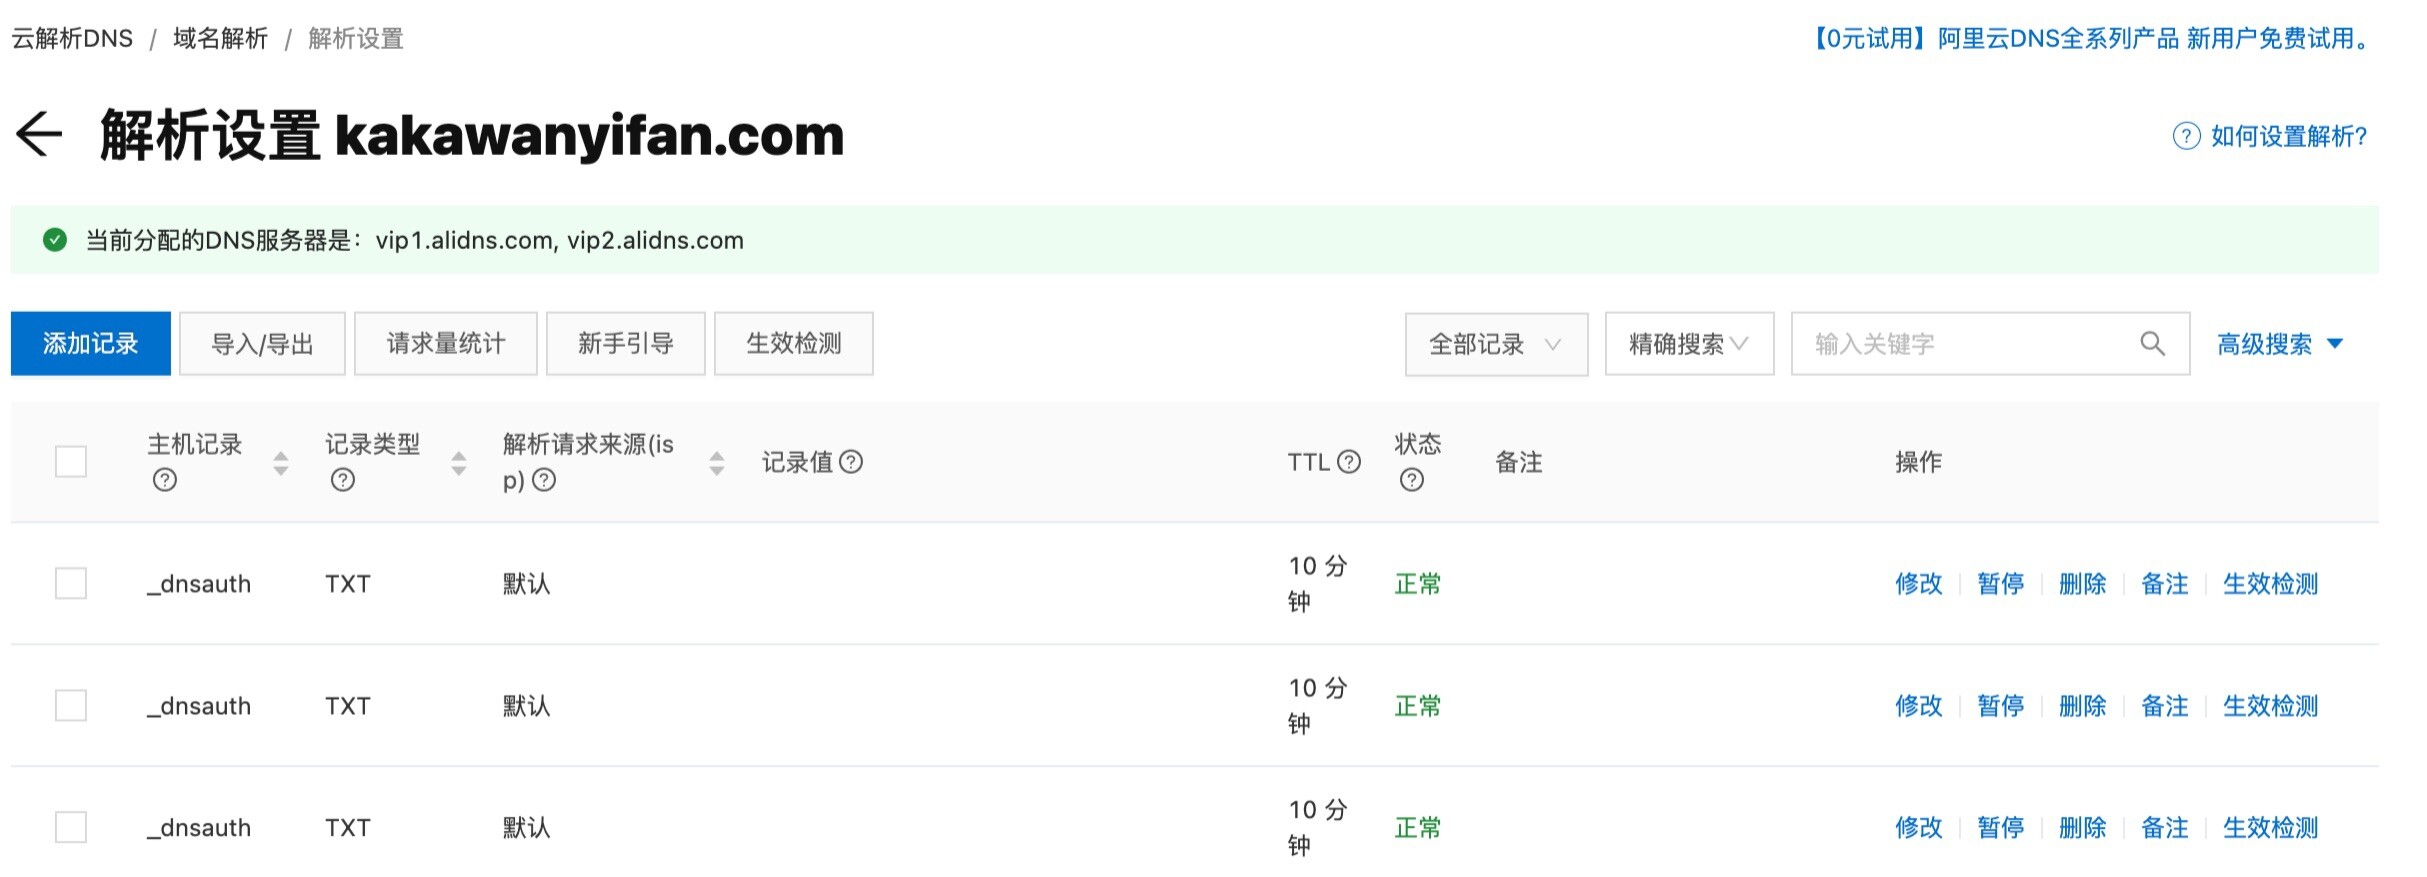The height and width of the screenshot is (877, 2427).
Task: Click 修改 for the first record
Action: [1918, 584]
